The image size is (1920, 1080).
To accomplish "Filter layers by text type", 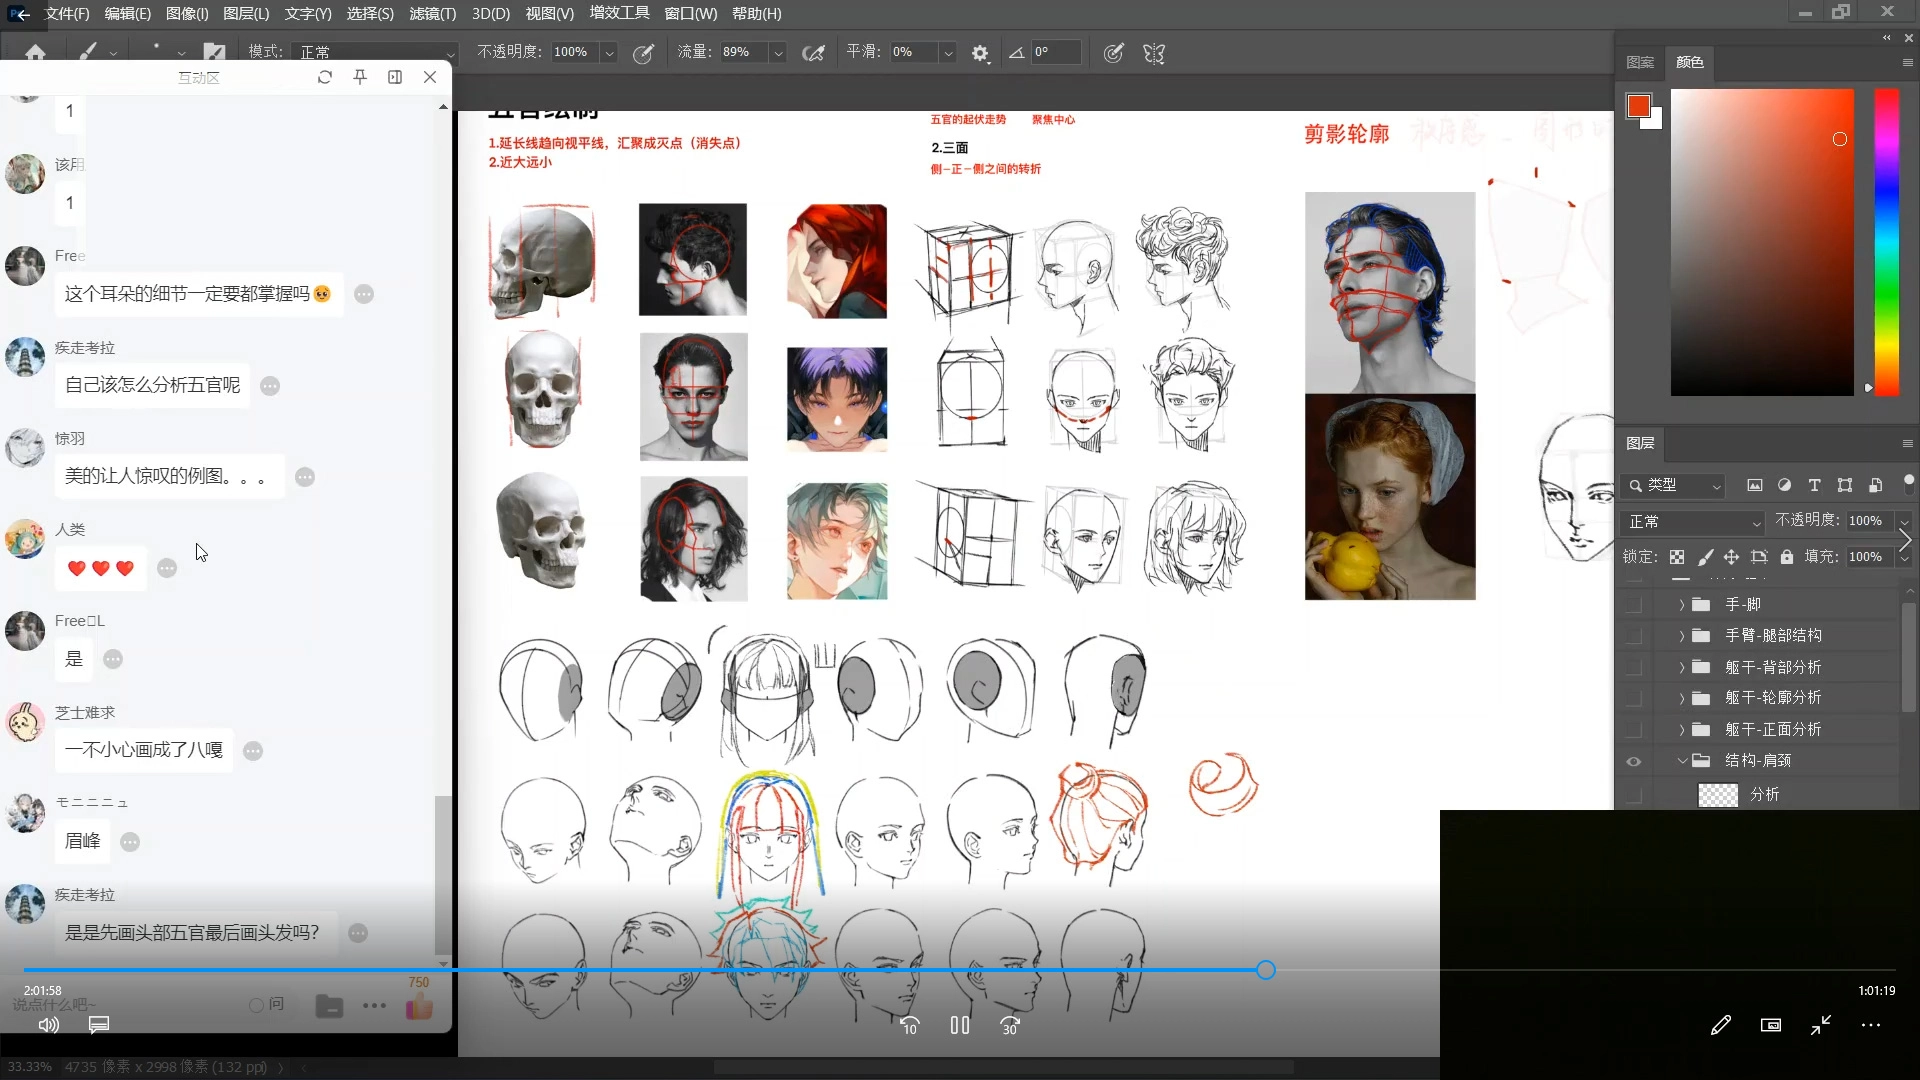I will pyautogui.click(x=1814, y=486).
